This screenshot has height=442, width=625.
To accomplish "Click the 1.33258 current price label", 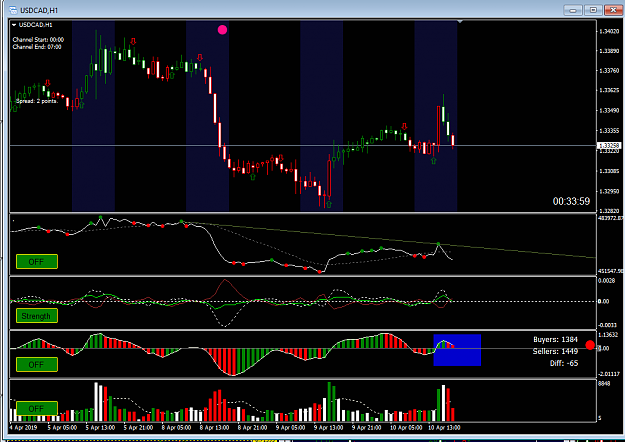I will [609, 146].
